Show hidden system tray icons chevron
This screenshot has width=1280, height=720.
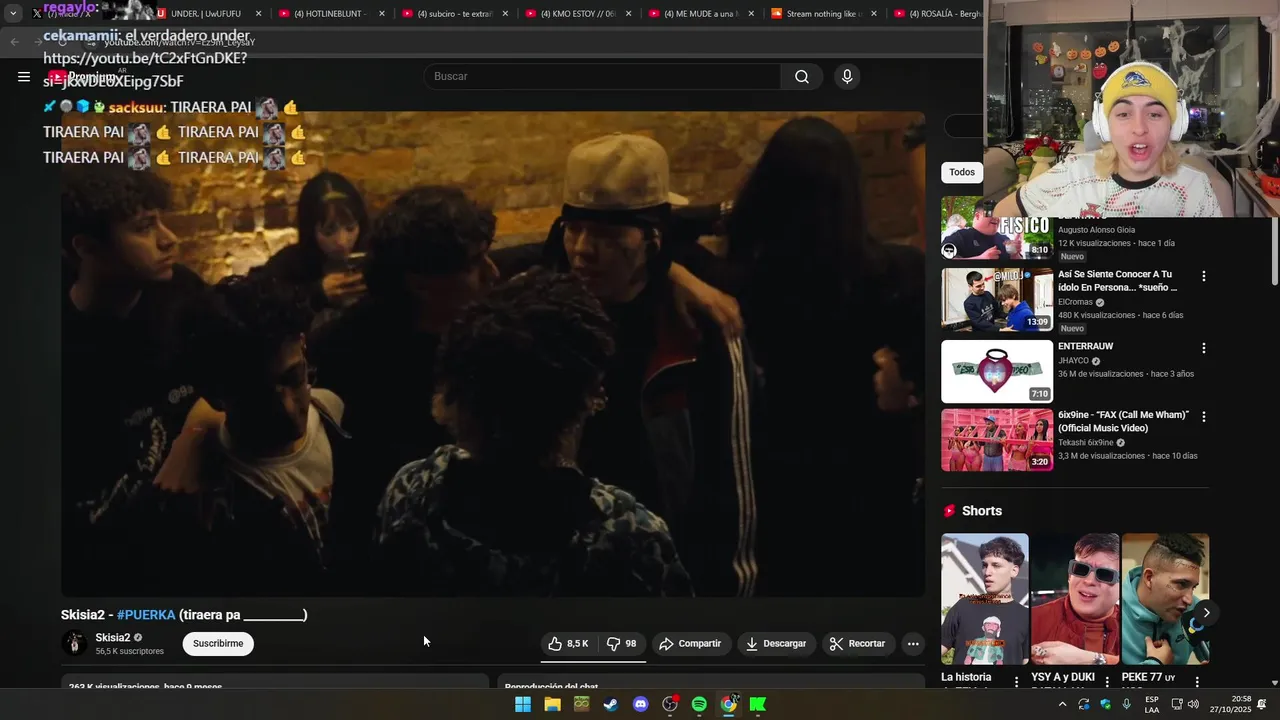click(1062, 704)
